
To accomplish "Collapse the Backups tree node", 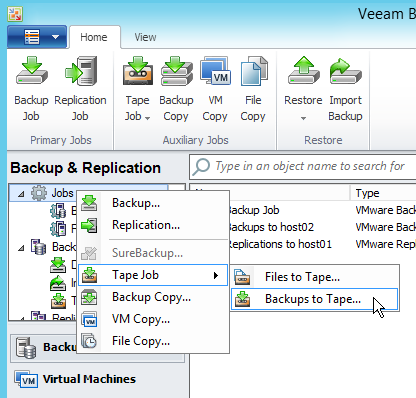I will click(x=21, y=248).
